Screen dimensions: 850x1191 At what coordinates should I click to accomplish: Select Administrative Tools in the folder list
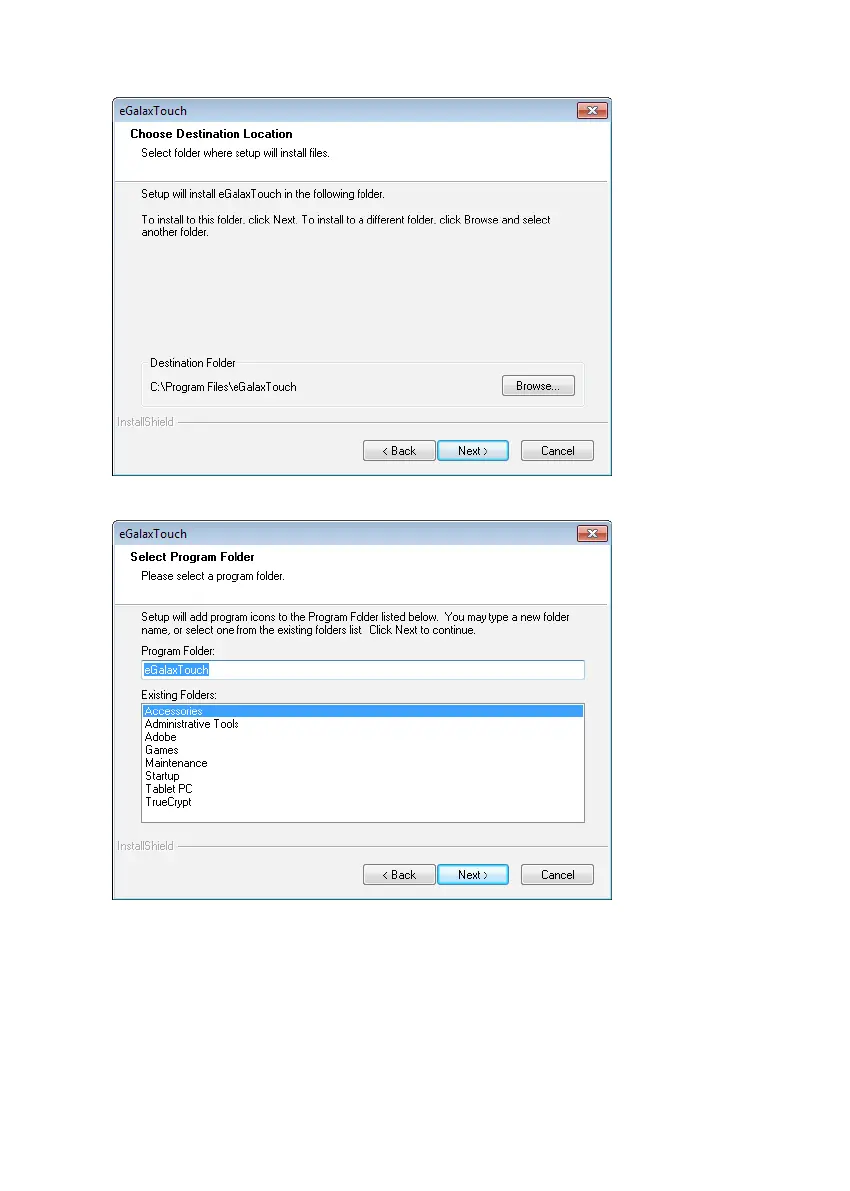[363, 724]
